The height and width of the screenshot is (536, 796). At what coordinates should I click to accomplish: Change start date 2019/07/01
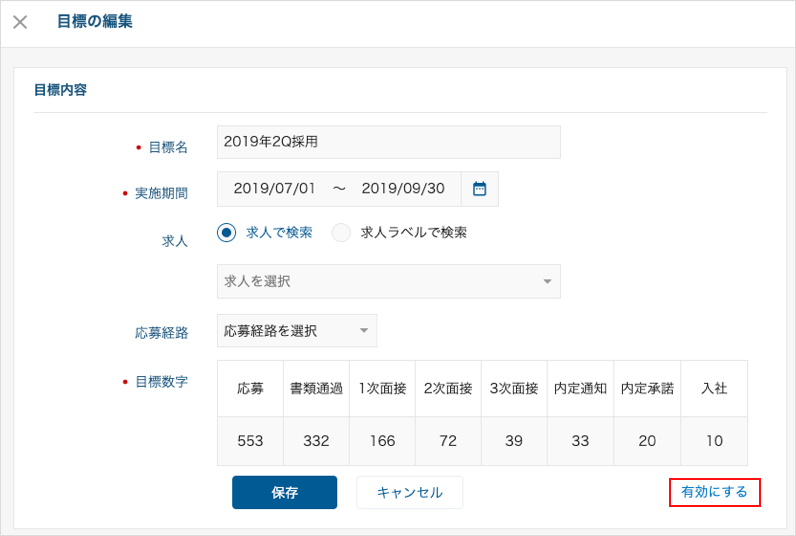(274, 188)
